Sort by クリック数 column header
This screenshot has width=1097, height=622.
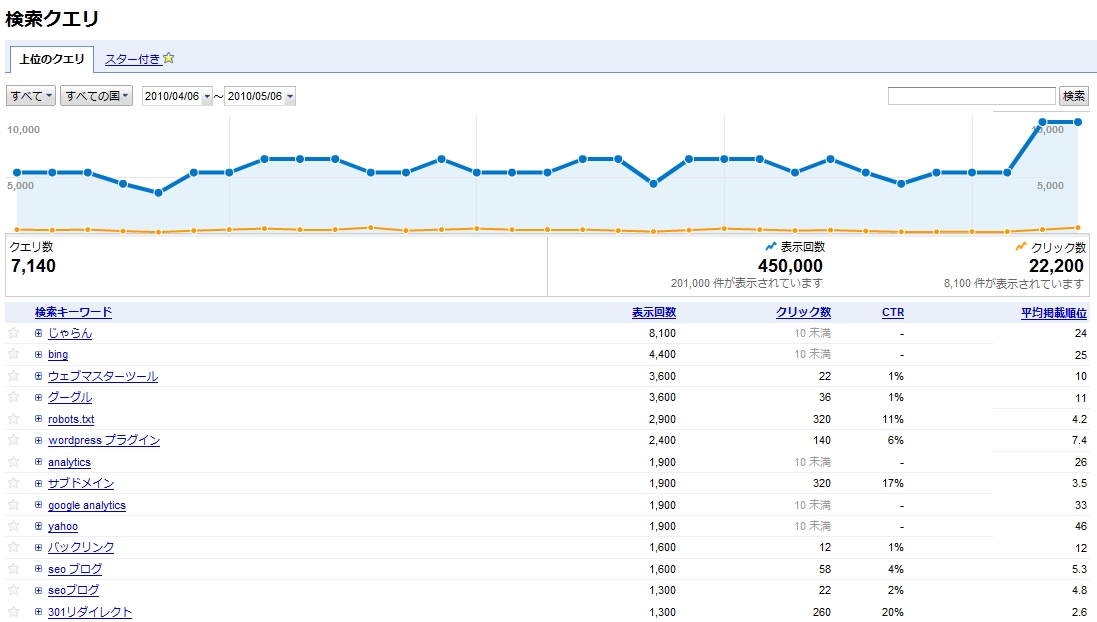(x=803, y=312)
